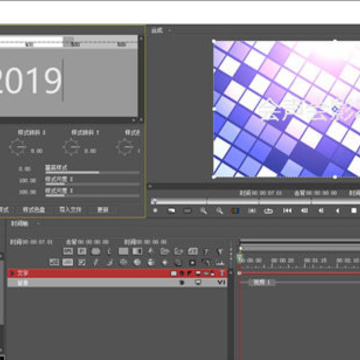Click the playhead marker on the timeline ruler
Image resolution: width=360 pixels, height=360 pixels.
click(x=240, y=257)
